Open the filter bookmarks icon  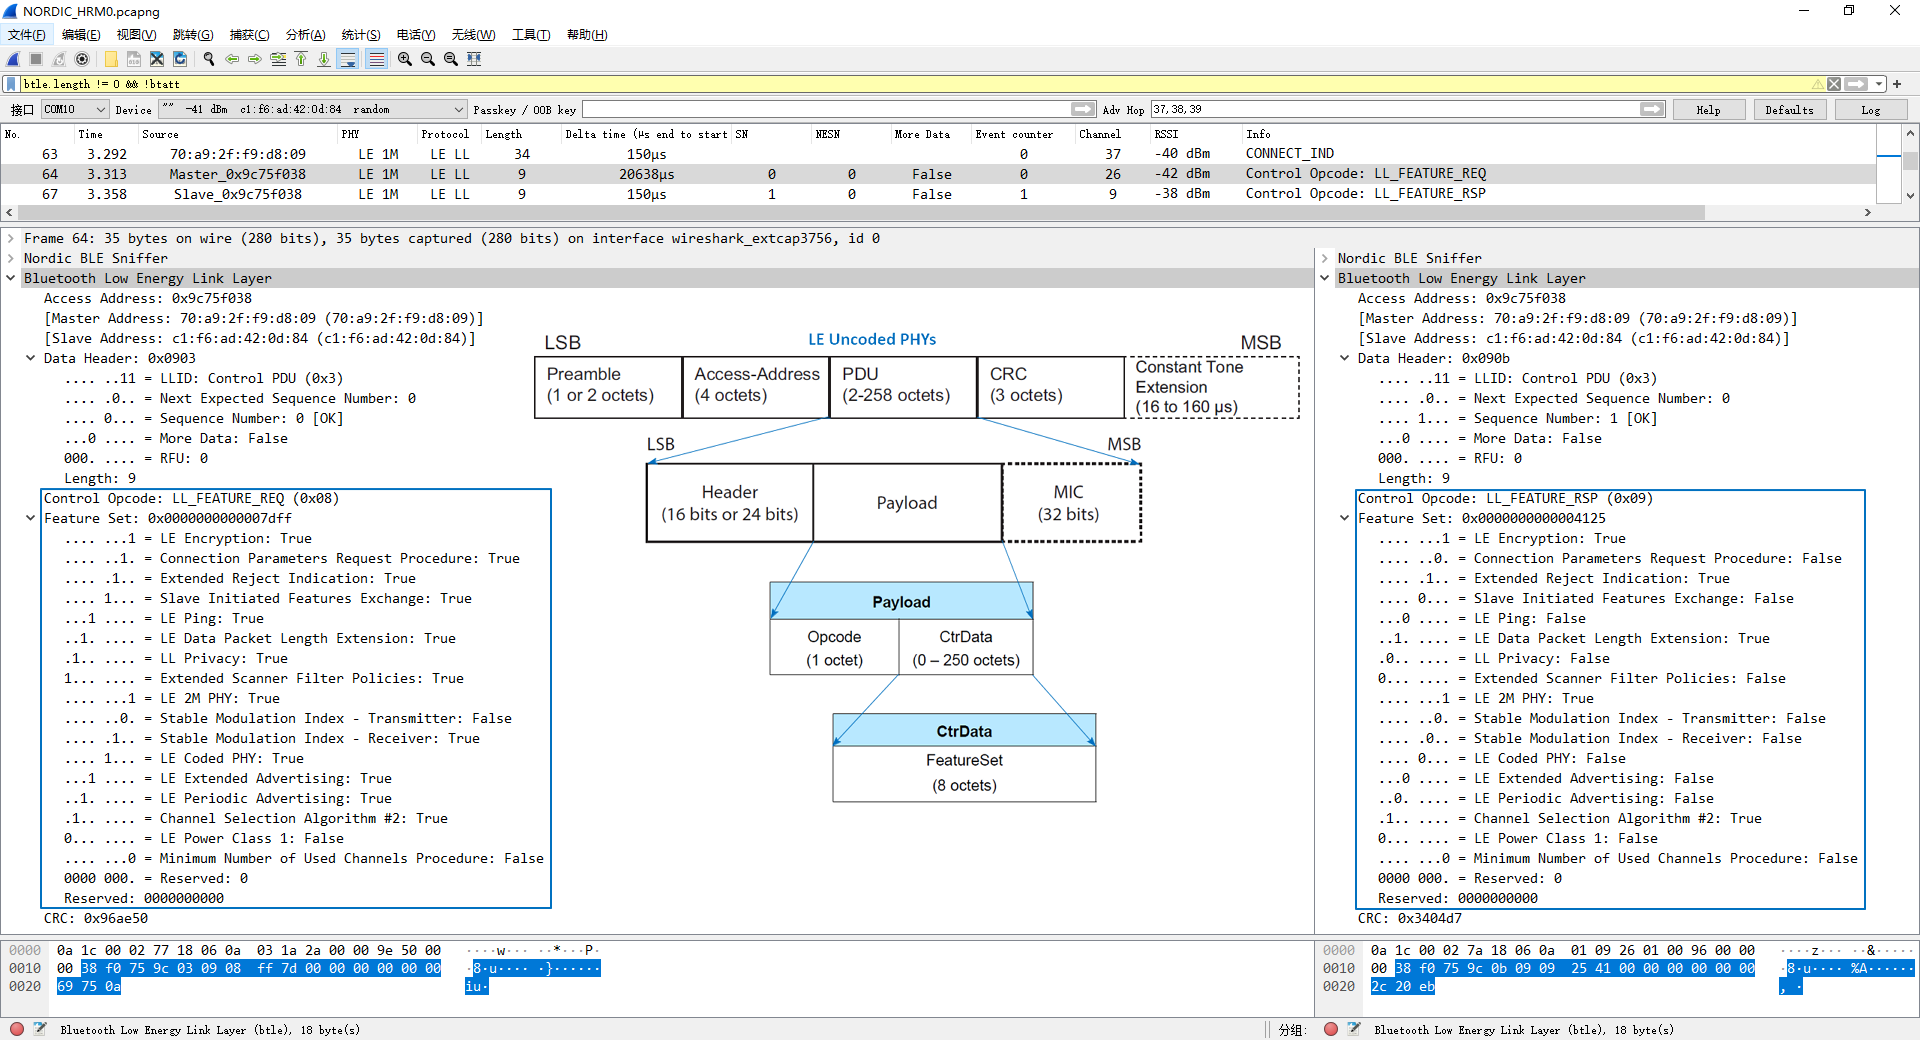pos(9,83)
